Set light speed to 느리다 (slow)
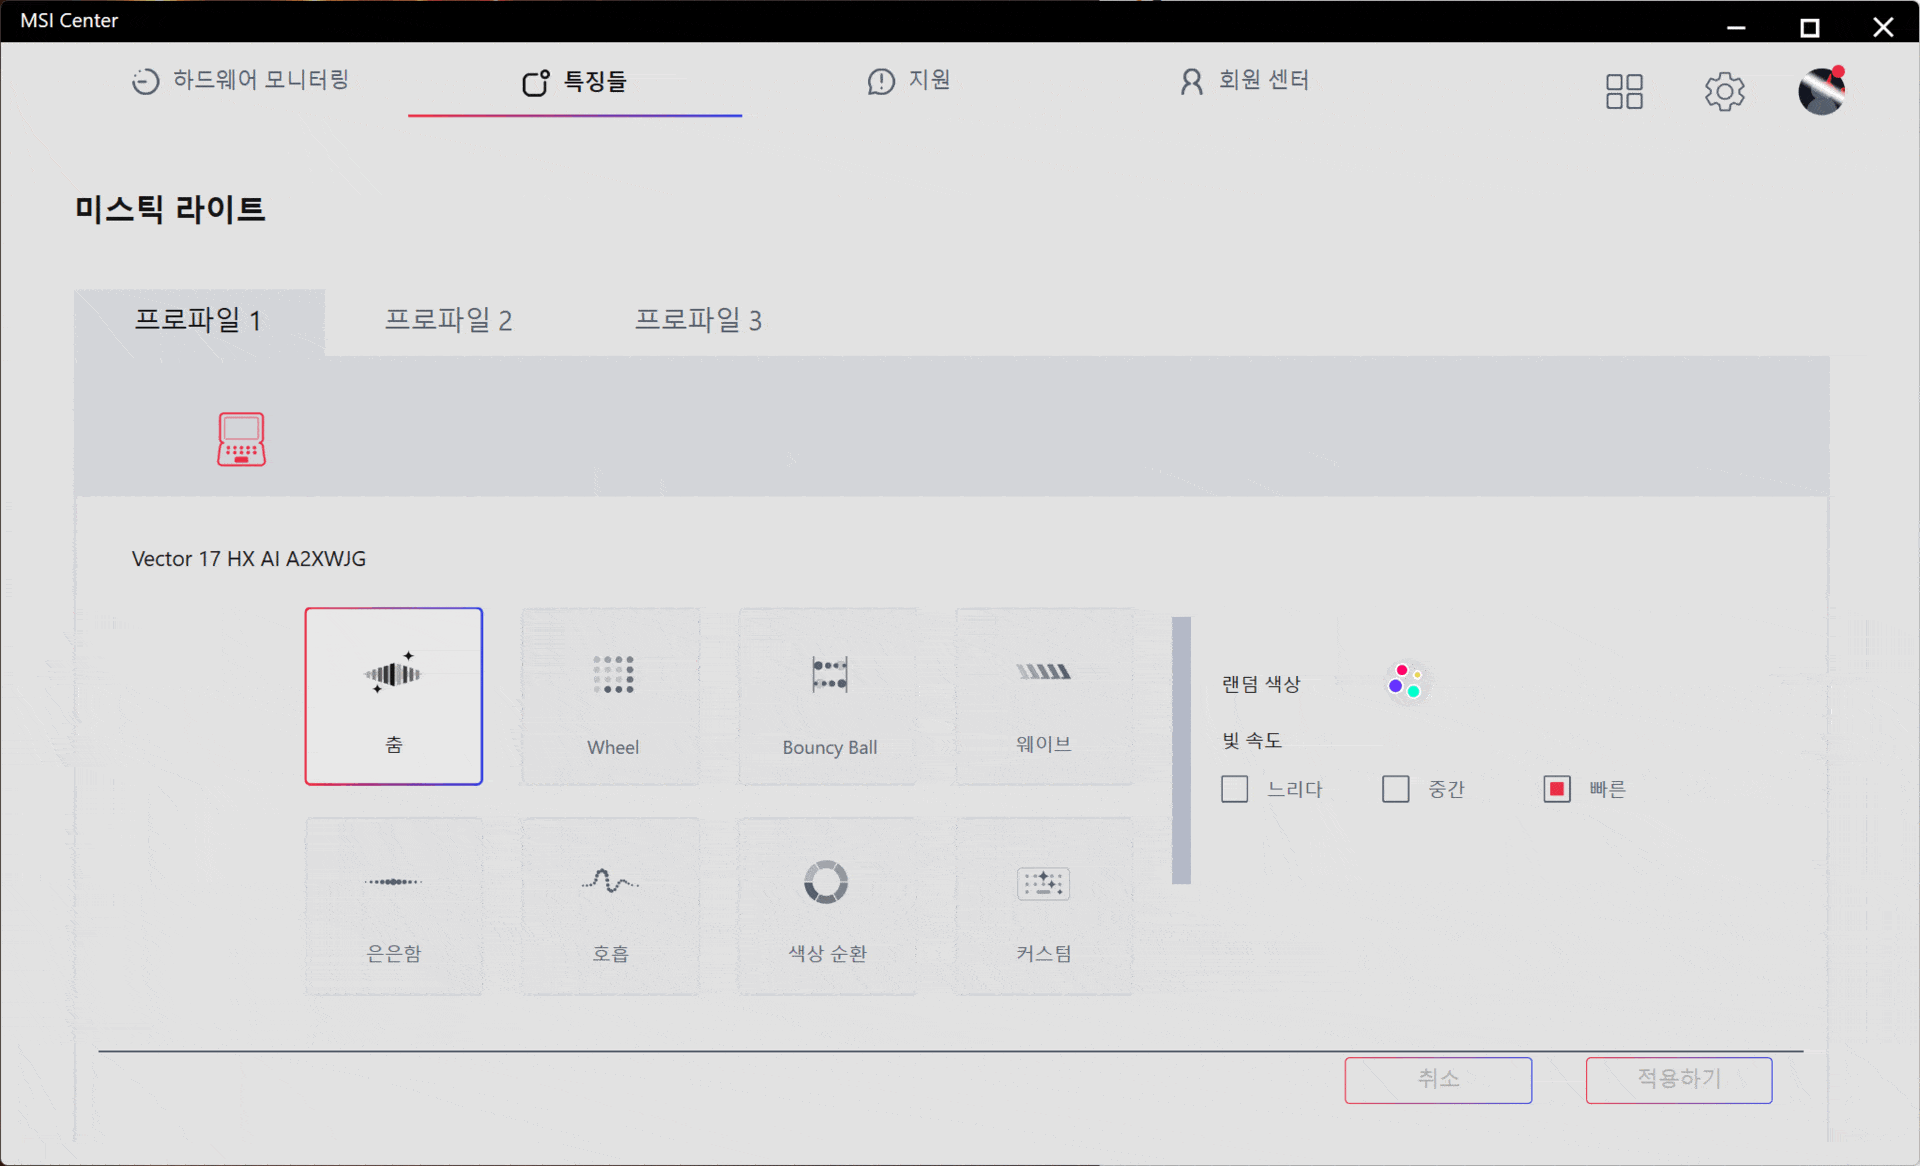The height and width of the screenshot is (1166, 1920). coord(1235,789)
